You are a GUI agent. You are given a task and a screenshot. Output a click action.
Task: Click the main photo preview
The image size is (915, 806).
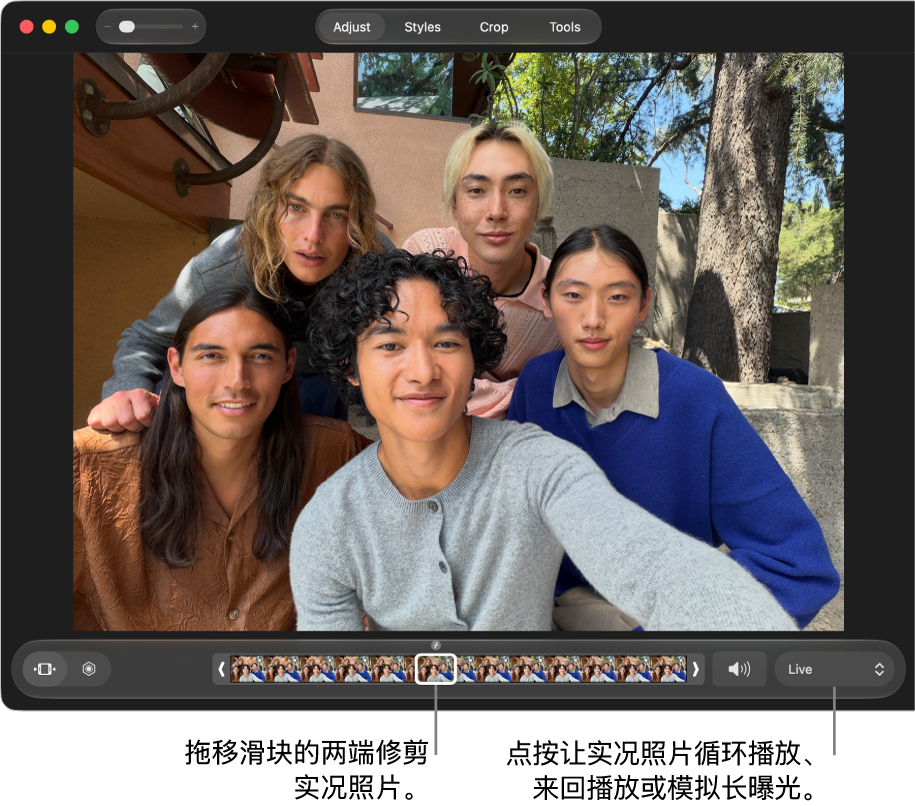pos(458,342)
